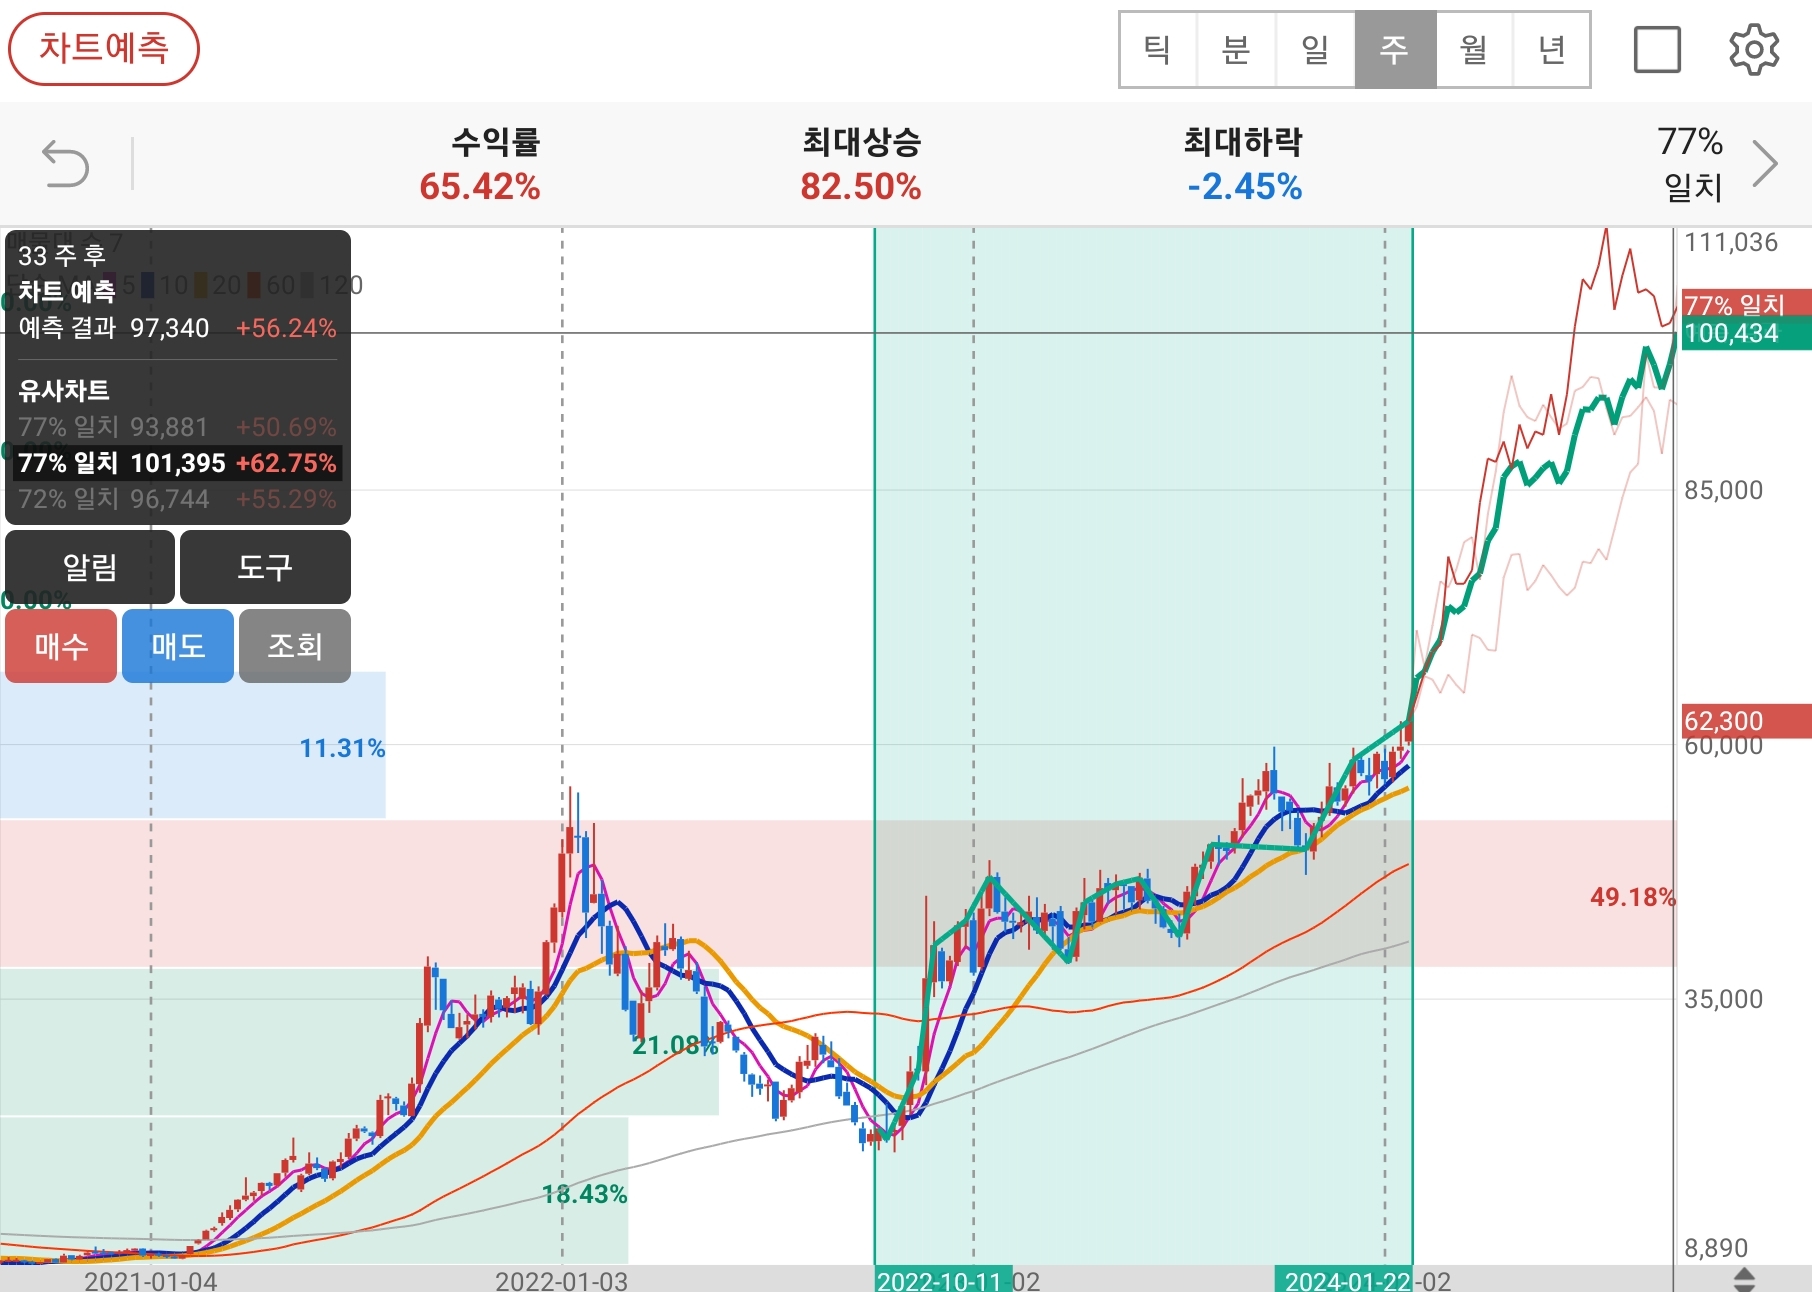Select similar chart row 93,881 +50.69%

tap(177, 427)
